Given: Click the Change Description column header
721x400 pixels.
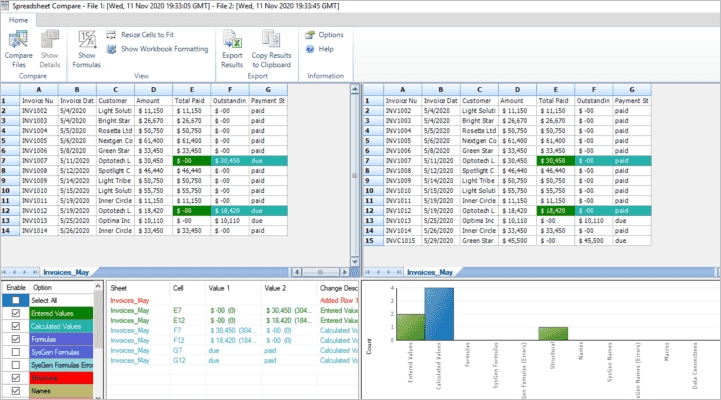Looking at the screenshot, I should (338, 288).
